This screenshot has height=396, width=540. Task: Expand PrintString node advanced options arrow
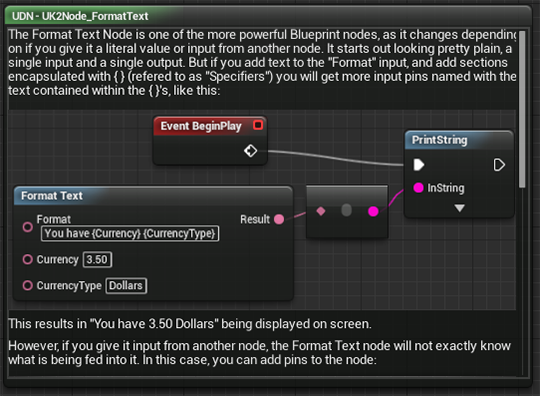point(459,208)
